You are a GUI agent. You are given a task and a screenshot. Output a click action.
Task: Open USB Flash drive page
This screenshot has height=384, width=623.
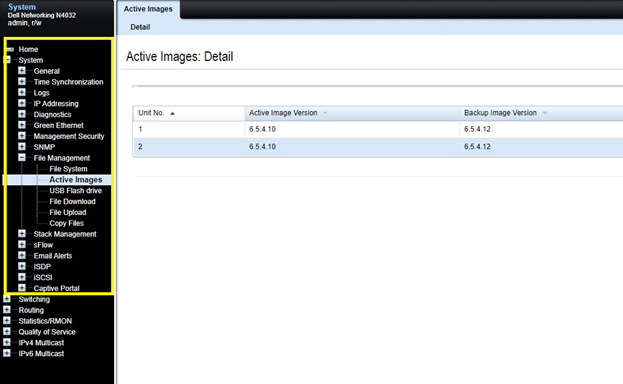(x=75, y=190)
